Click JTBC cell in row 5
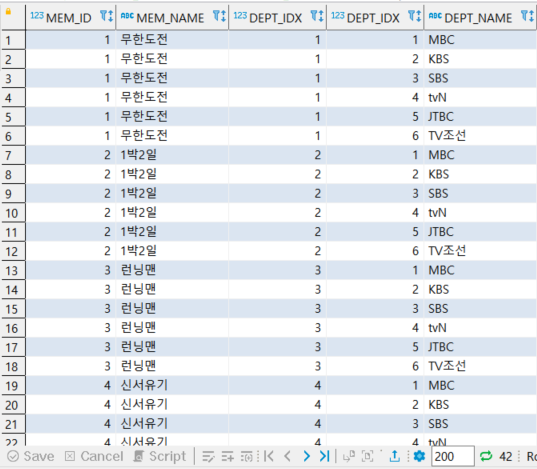This screenshot has width=537, height=469. click(480, 116)
